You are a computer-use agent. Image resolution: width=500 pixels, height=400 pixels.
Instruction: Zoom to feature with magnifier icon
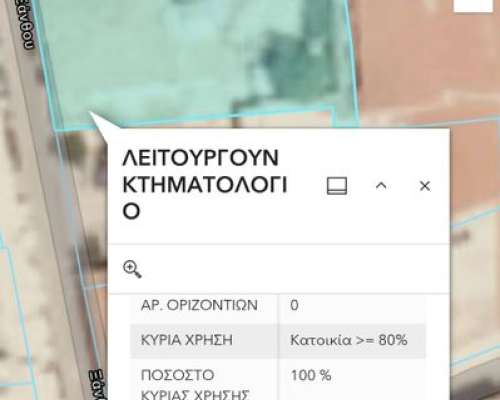(132, 269)
